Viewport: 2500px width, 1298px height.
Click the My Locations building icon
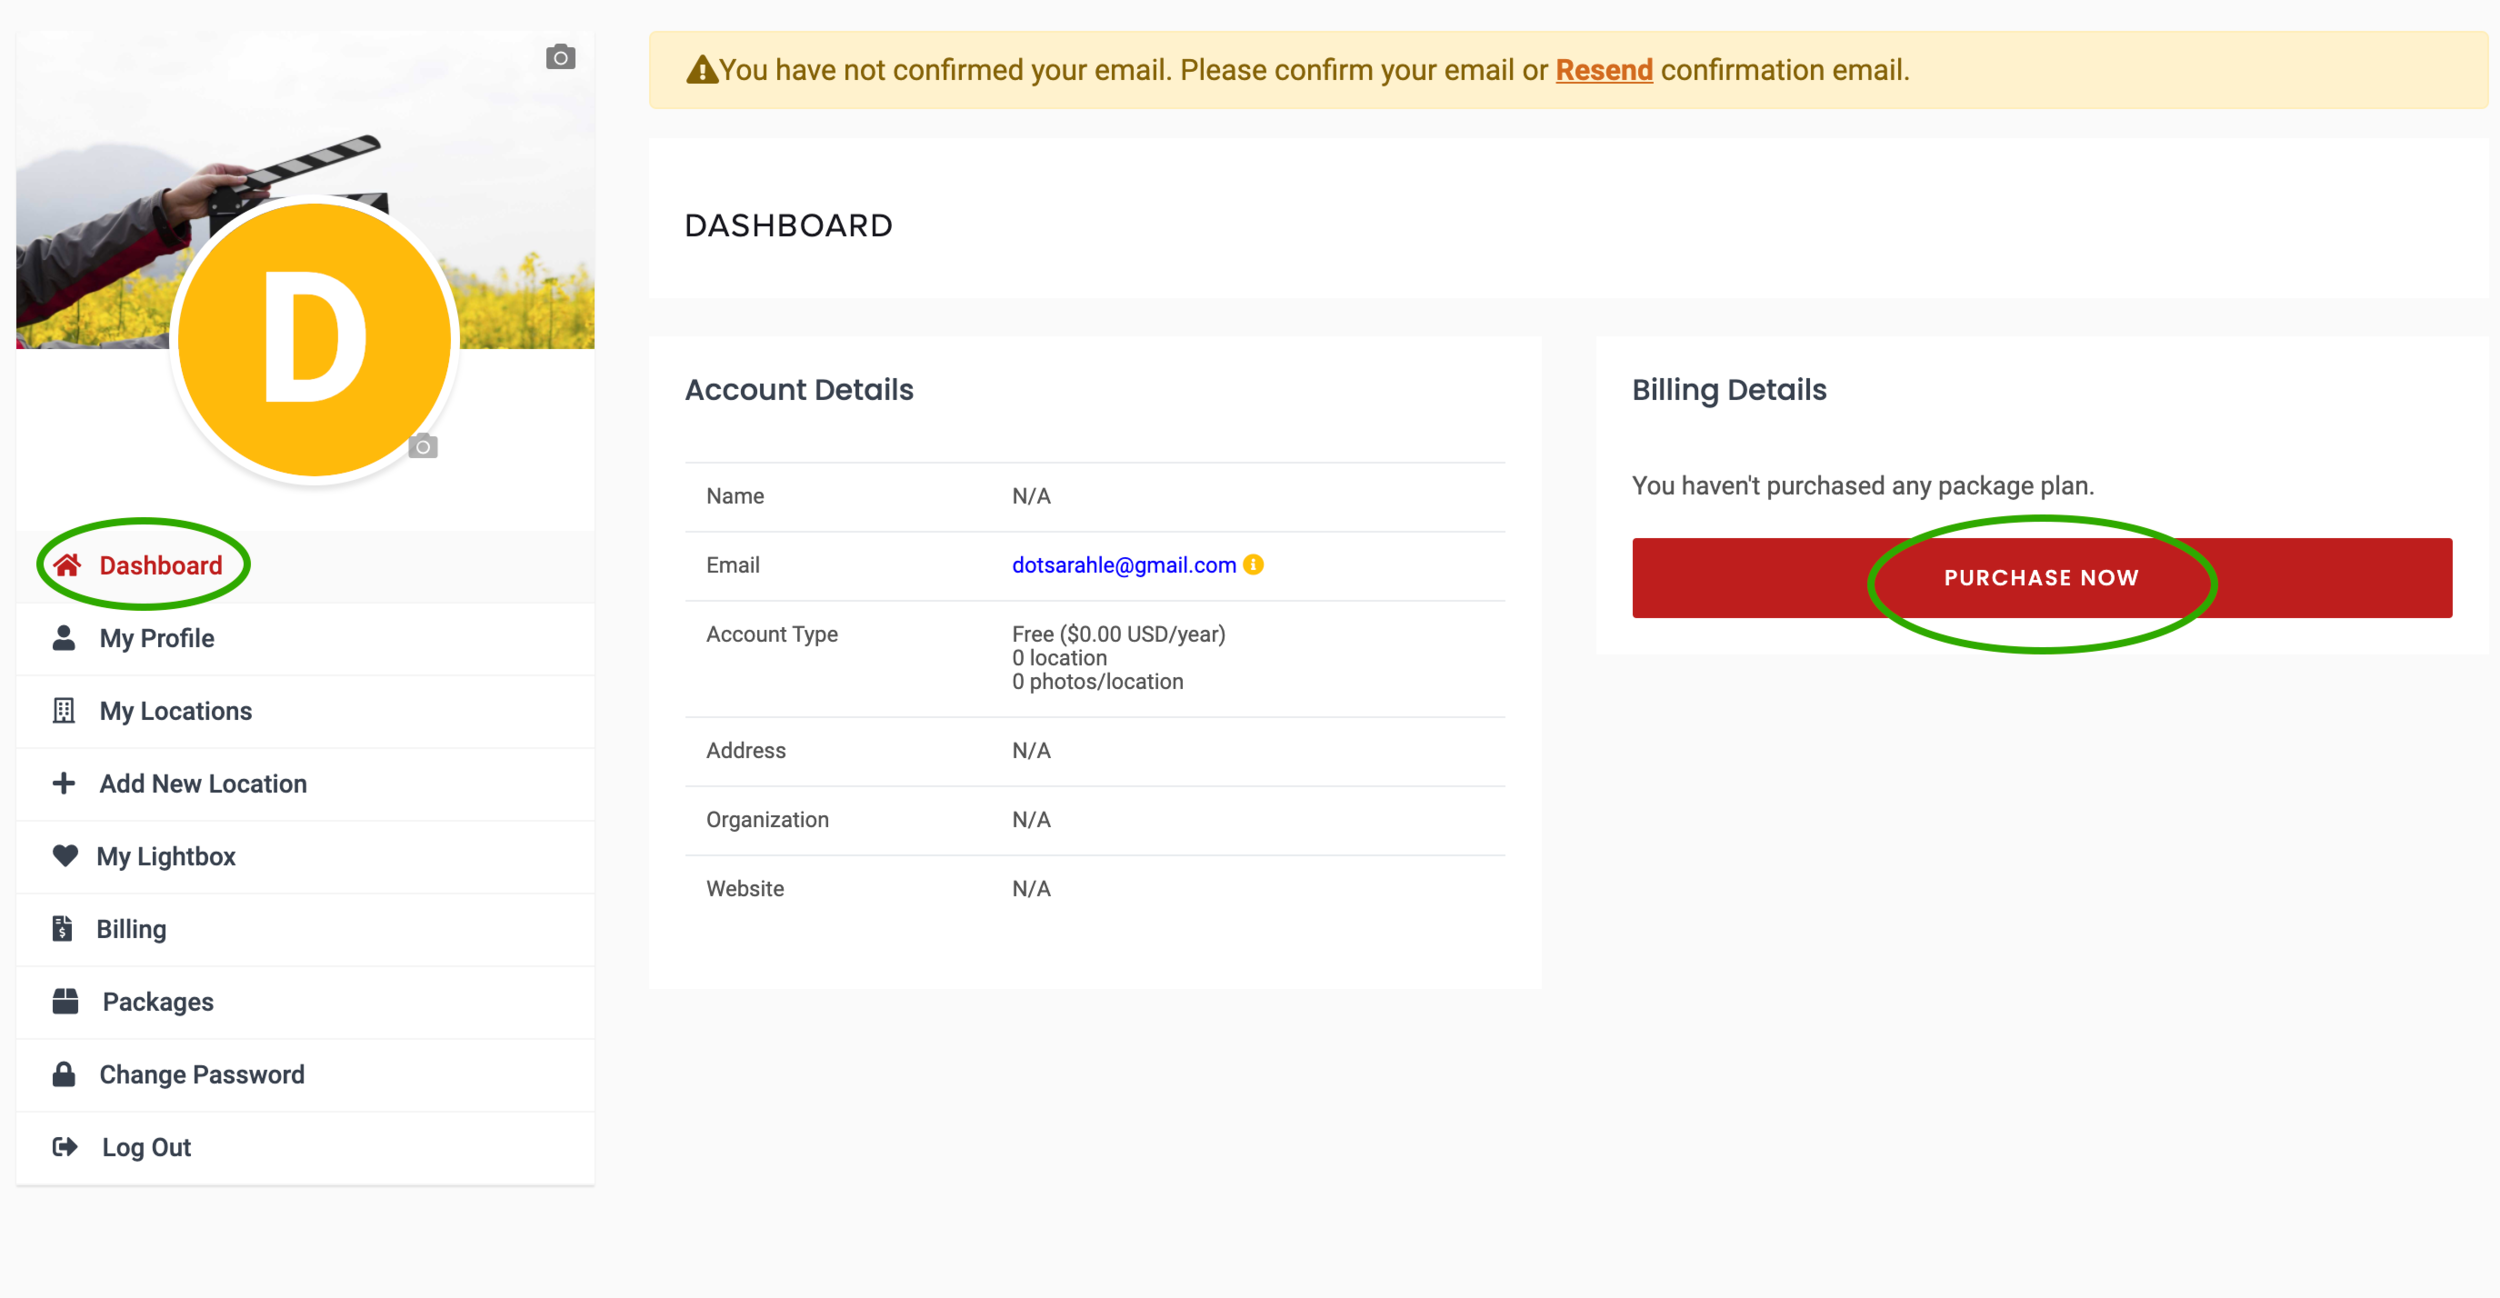click(x=64, y=711)
